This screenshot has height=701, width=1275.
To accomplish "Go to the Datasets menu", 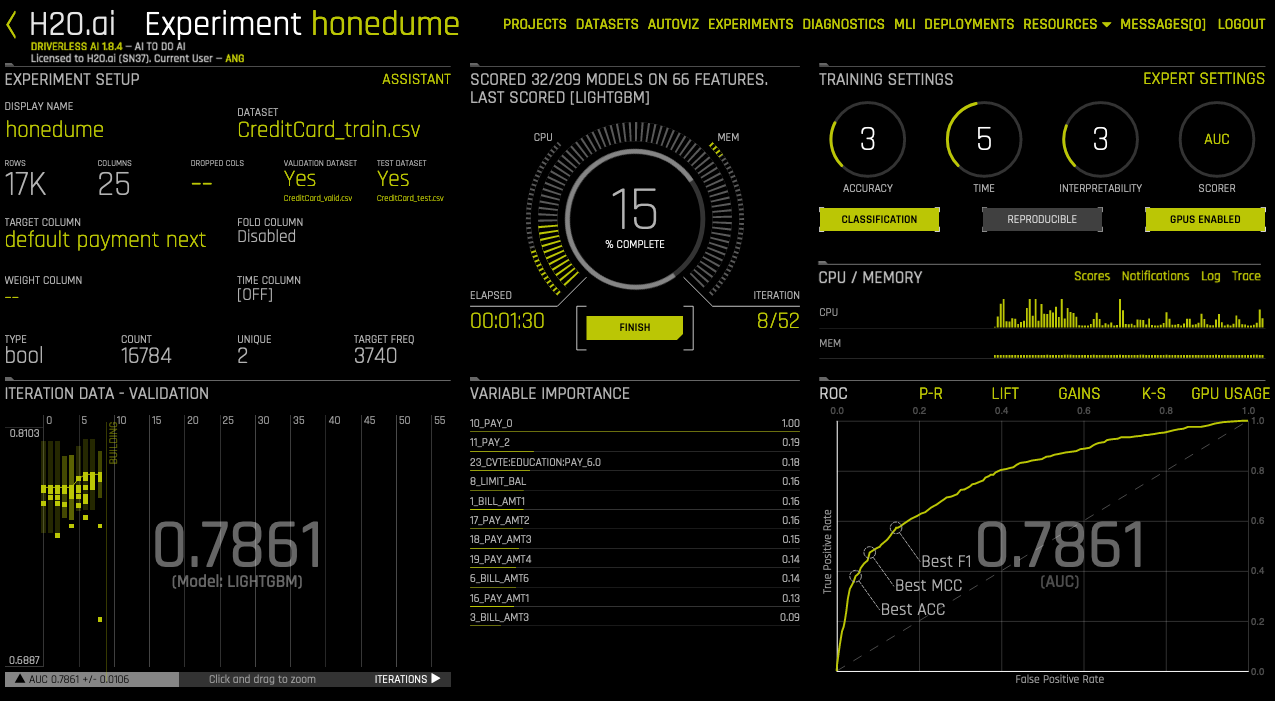I will (607, 24).
